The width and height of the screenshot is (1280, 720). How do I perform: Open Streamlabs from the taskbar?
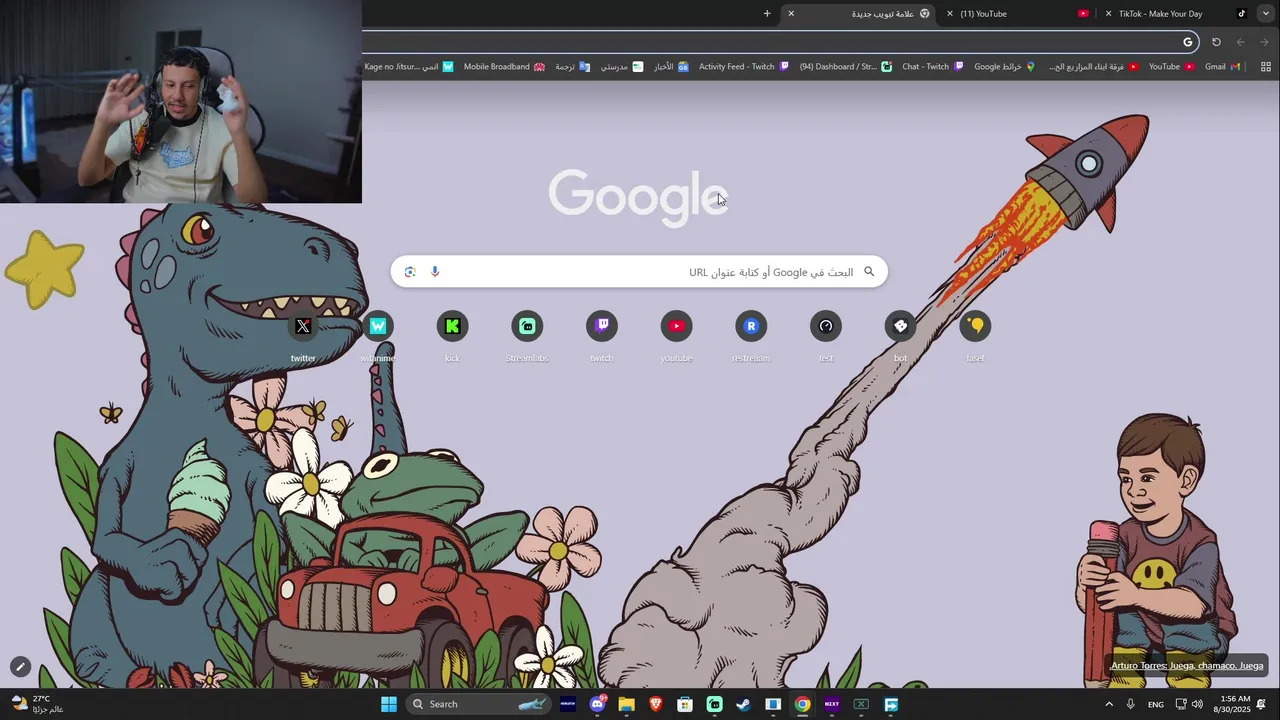(x=714, y=704)
